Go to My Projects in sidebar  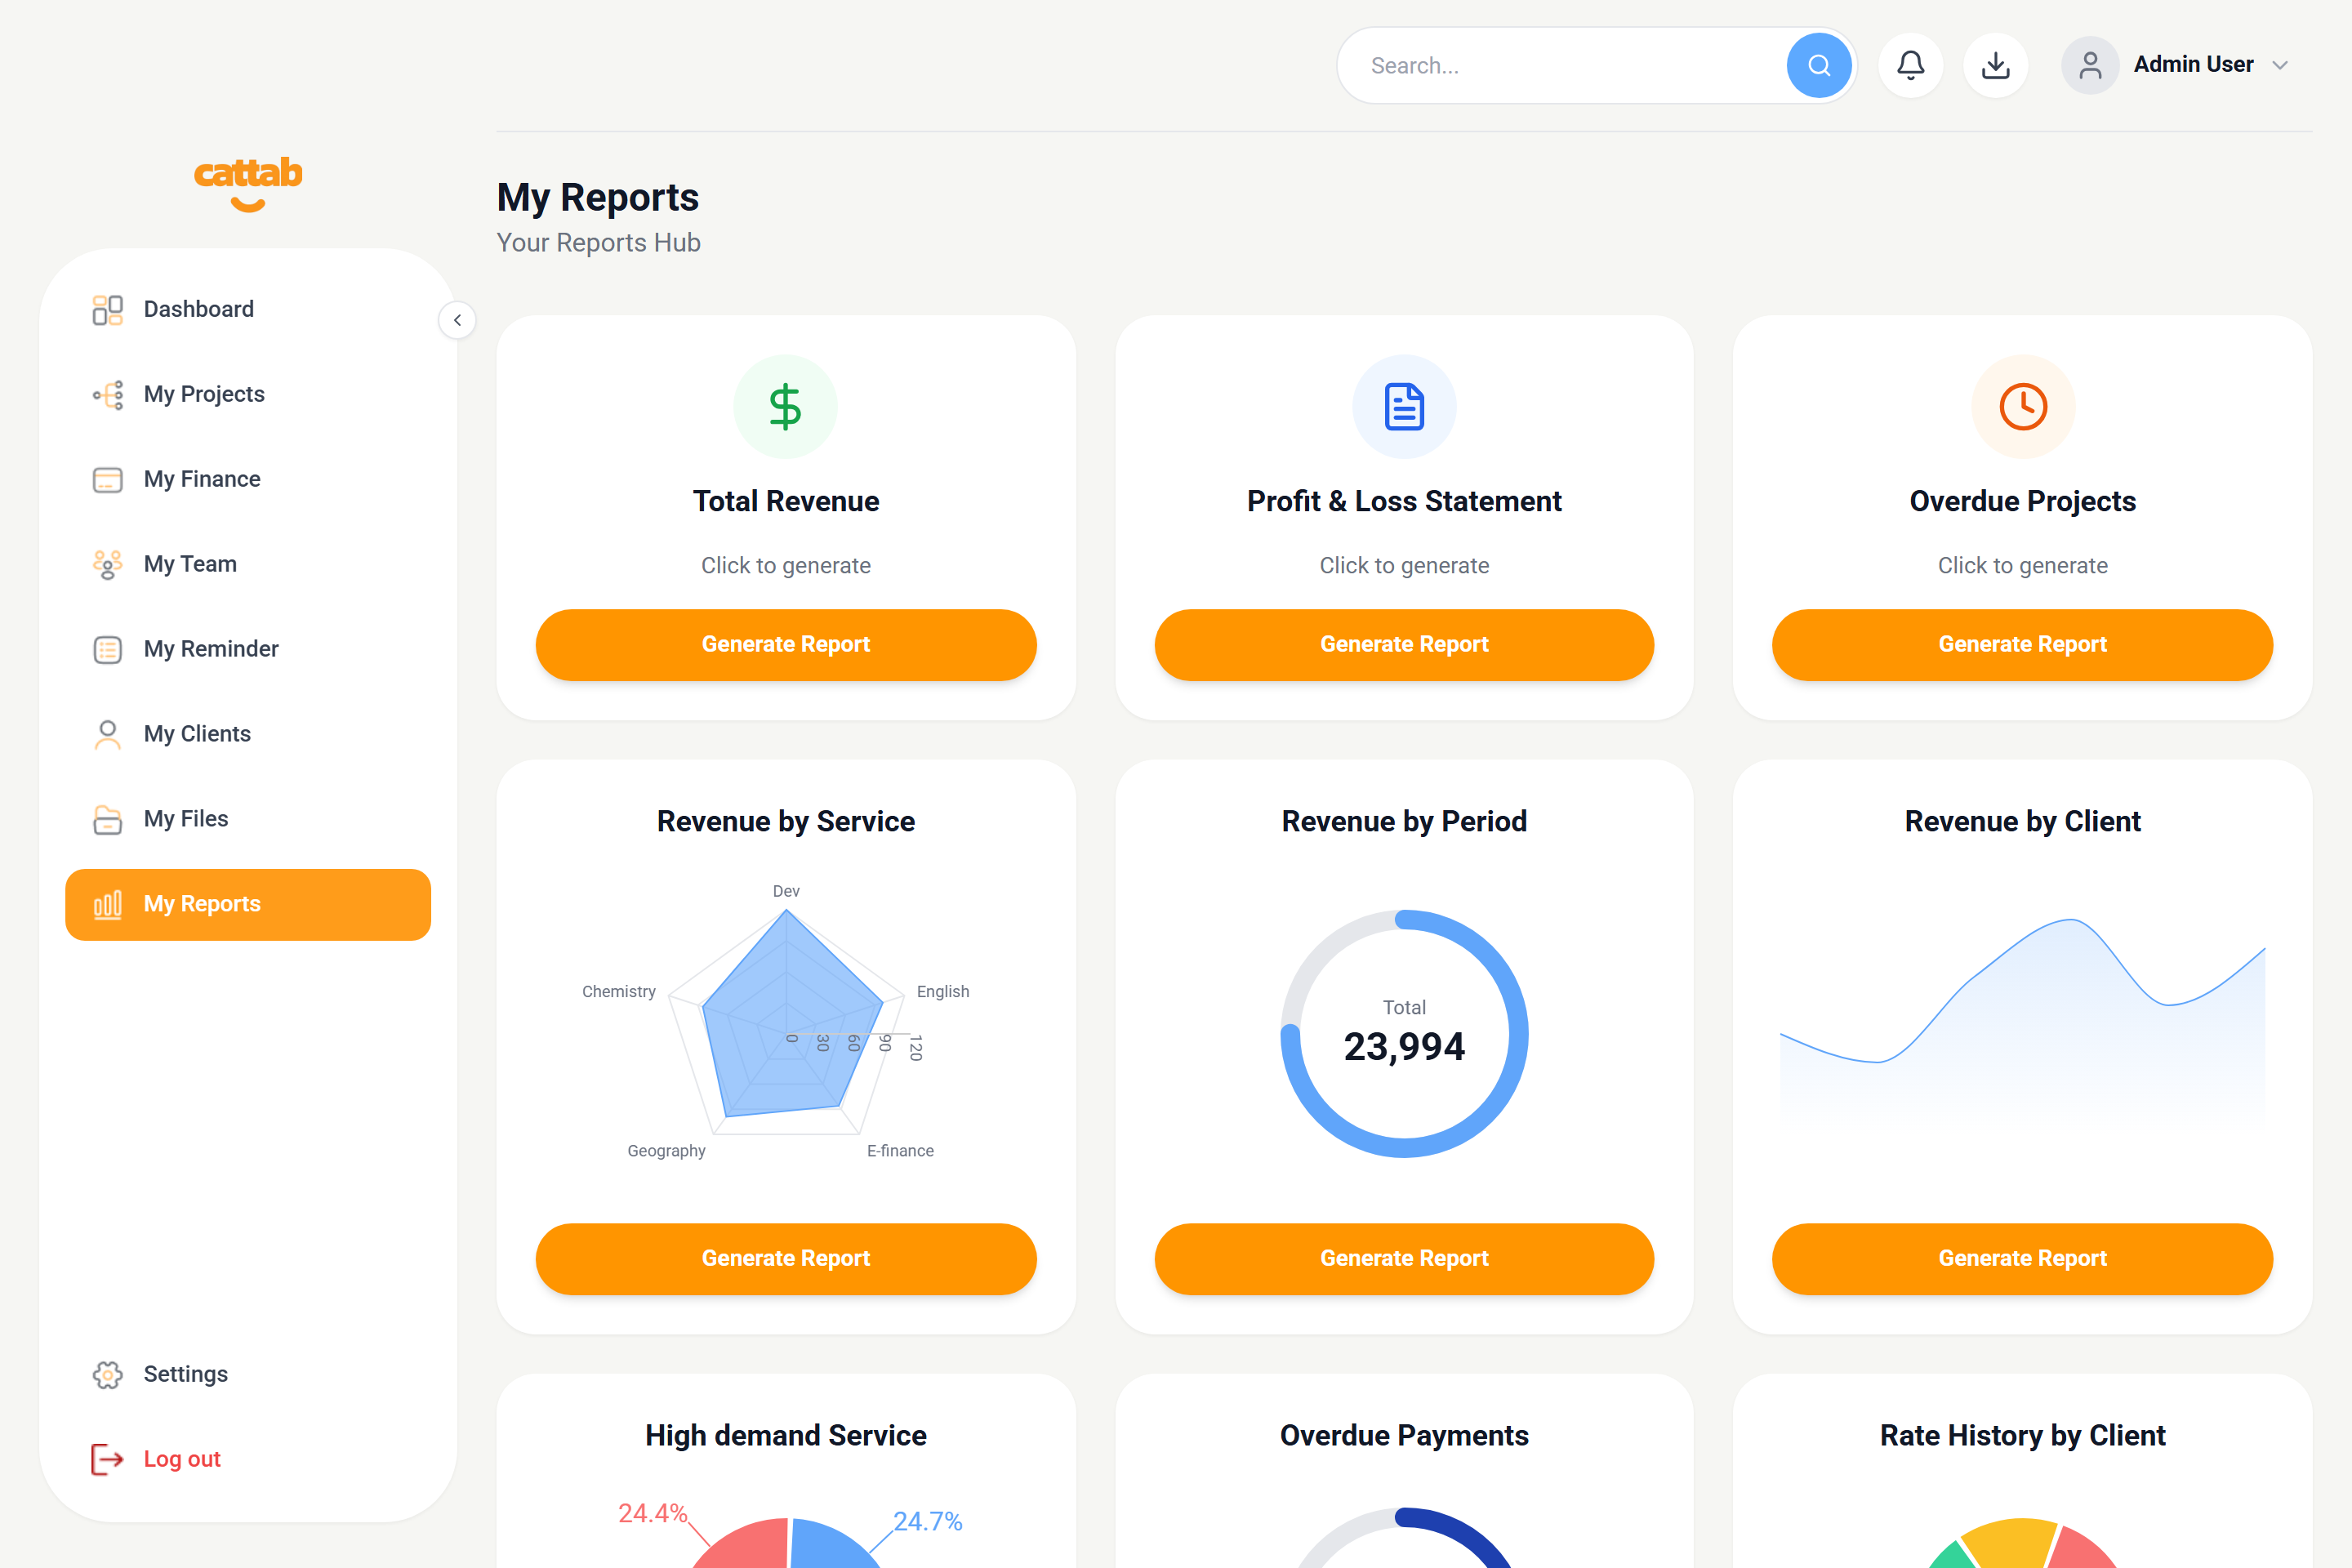pos(248,395)
